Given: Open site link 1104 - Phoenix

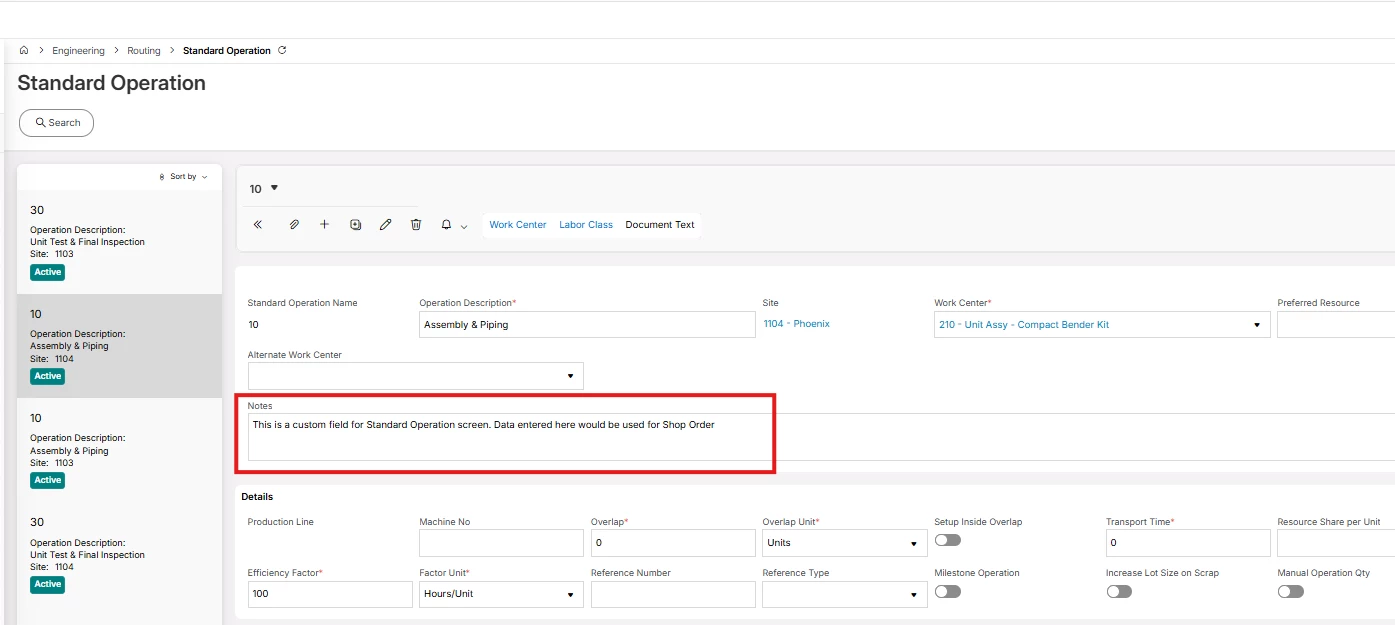Looking at the screenshot, I should [796, 324].
